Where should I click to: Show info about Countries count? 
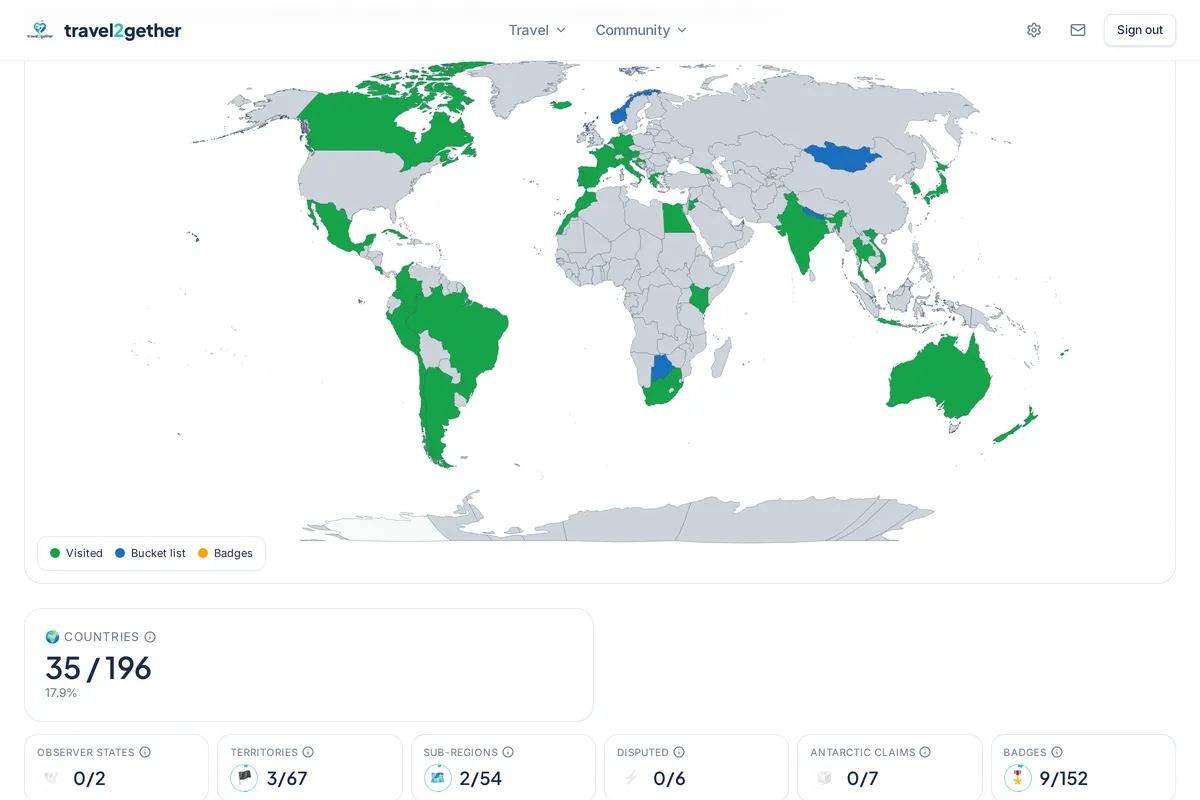point(150,637)
